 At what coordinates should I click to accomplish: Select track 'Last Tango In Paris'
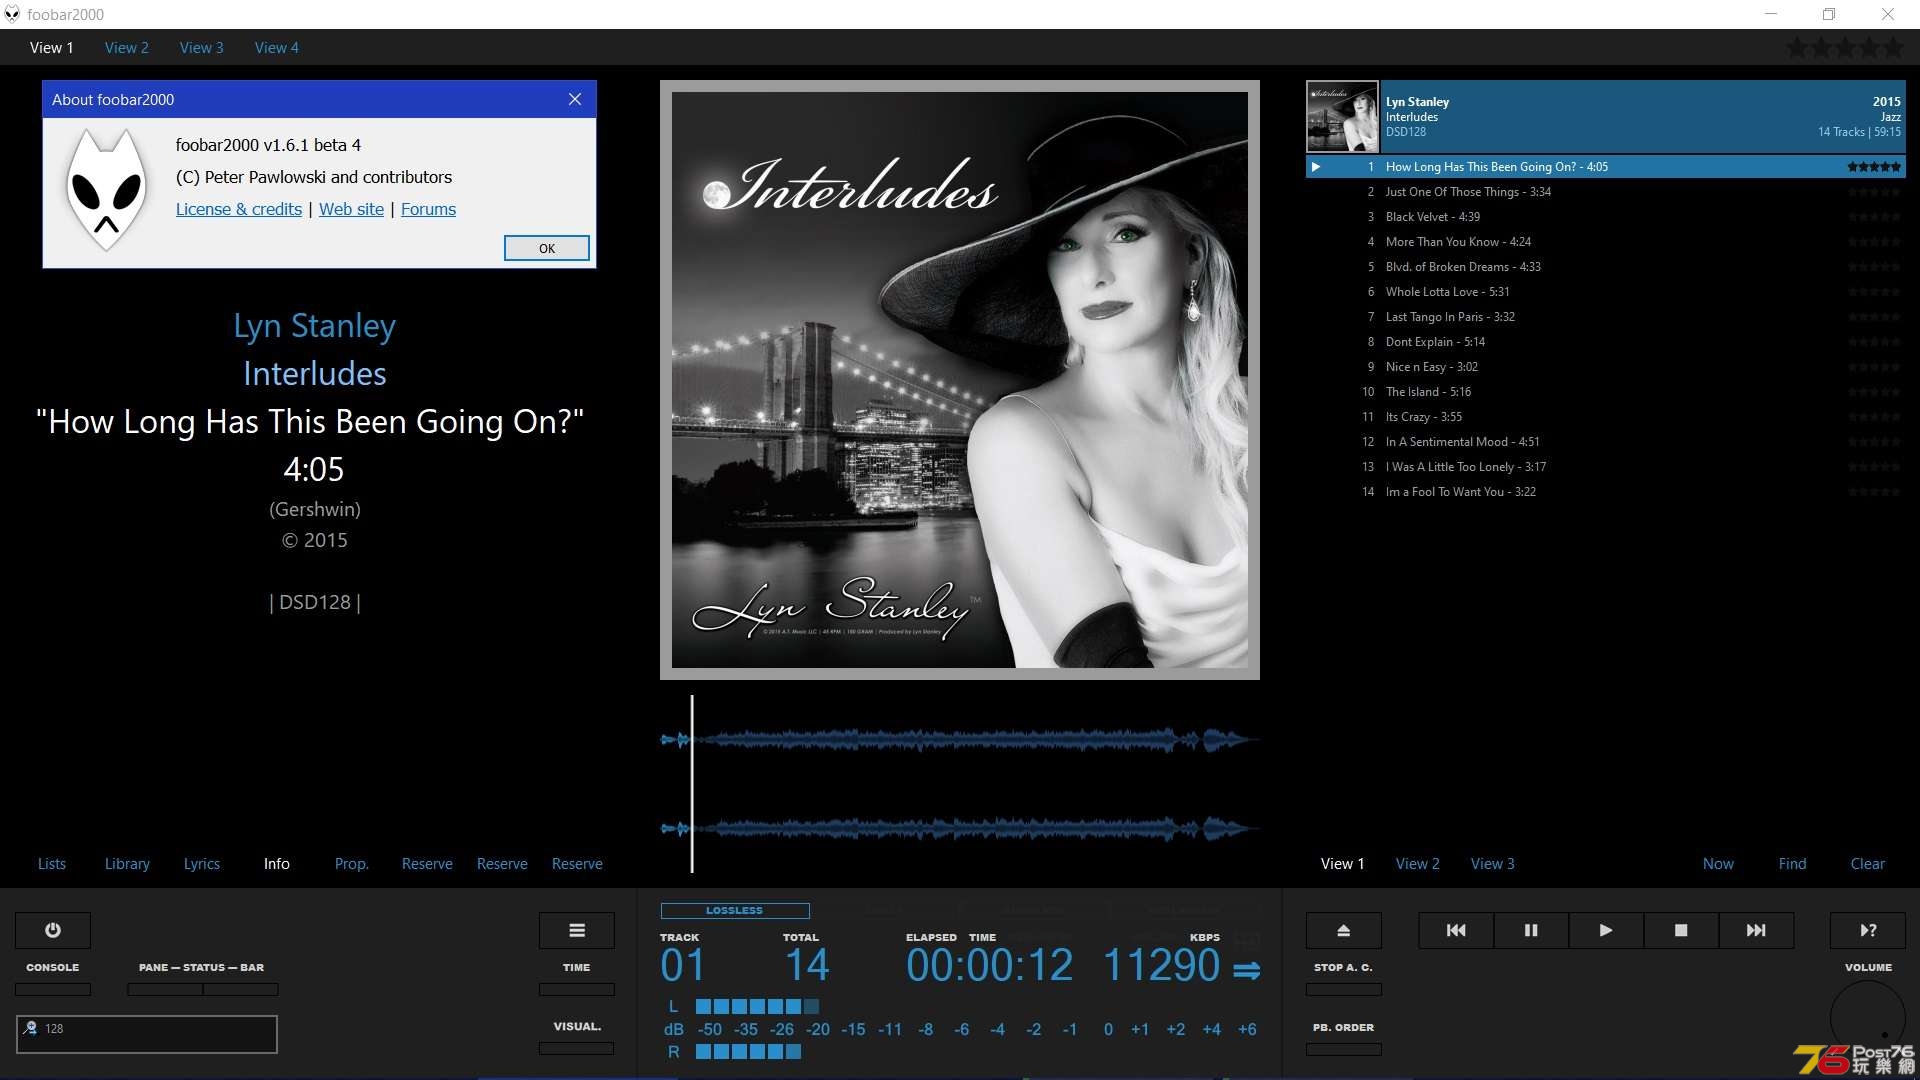pos(1605,317)
